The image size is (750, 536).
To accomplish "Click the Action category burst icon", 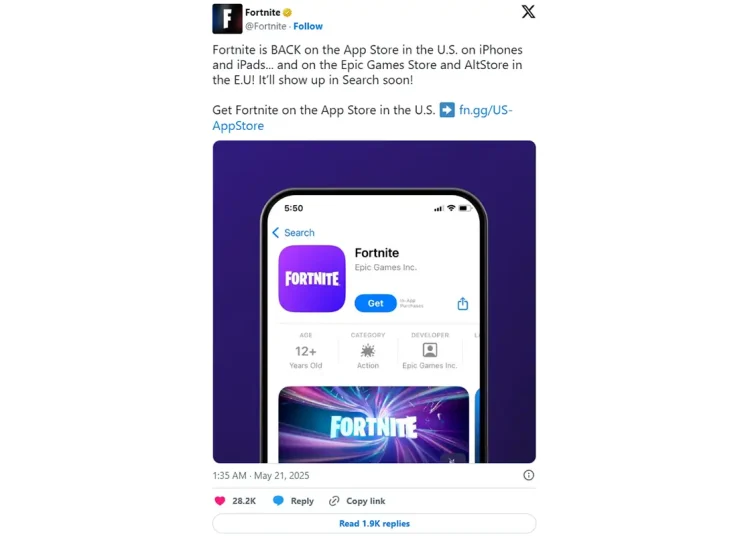I will pos(367,350).
